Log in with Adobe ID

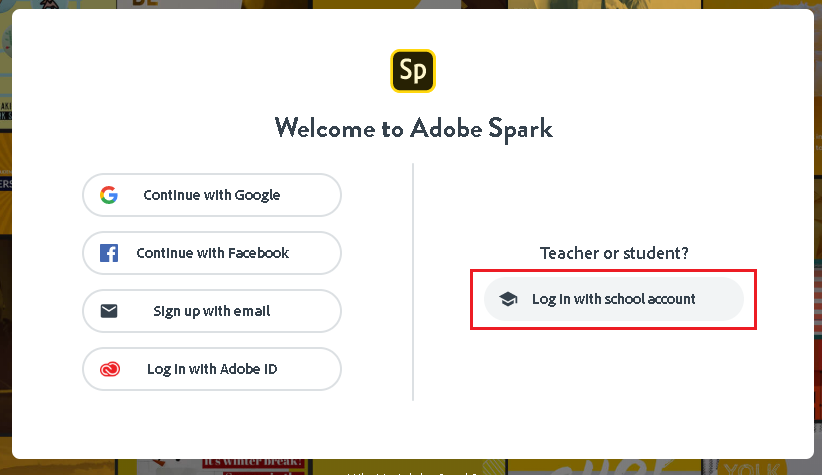[212, 369]
